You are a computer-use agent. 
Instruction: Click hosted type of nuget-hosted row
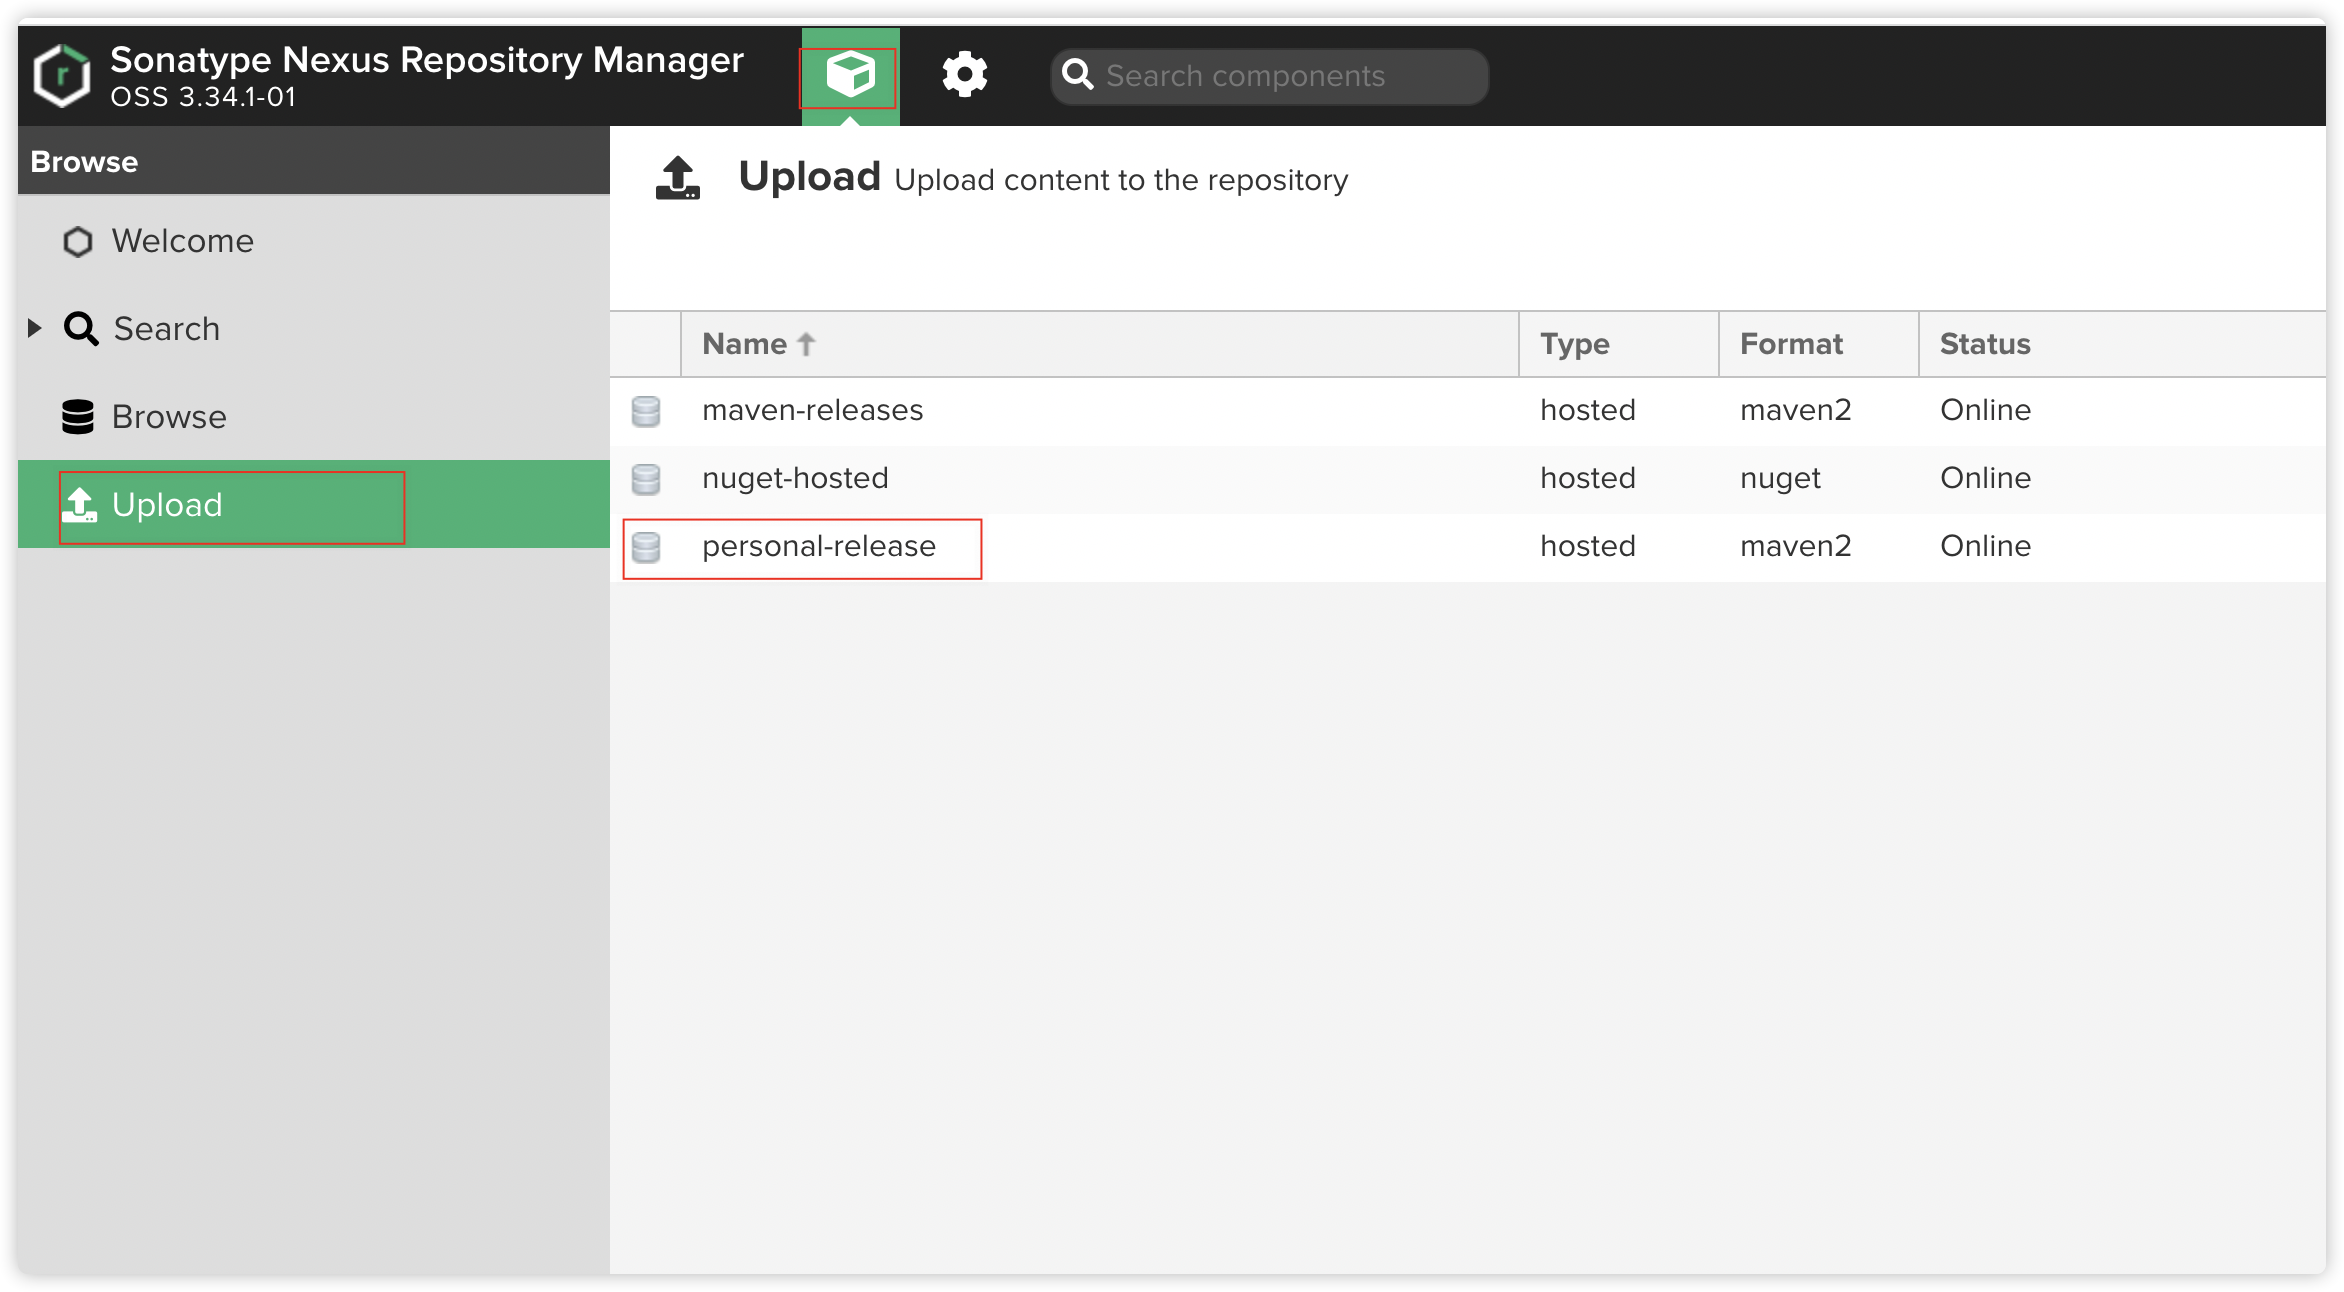(1587, 478)
